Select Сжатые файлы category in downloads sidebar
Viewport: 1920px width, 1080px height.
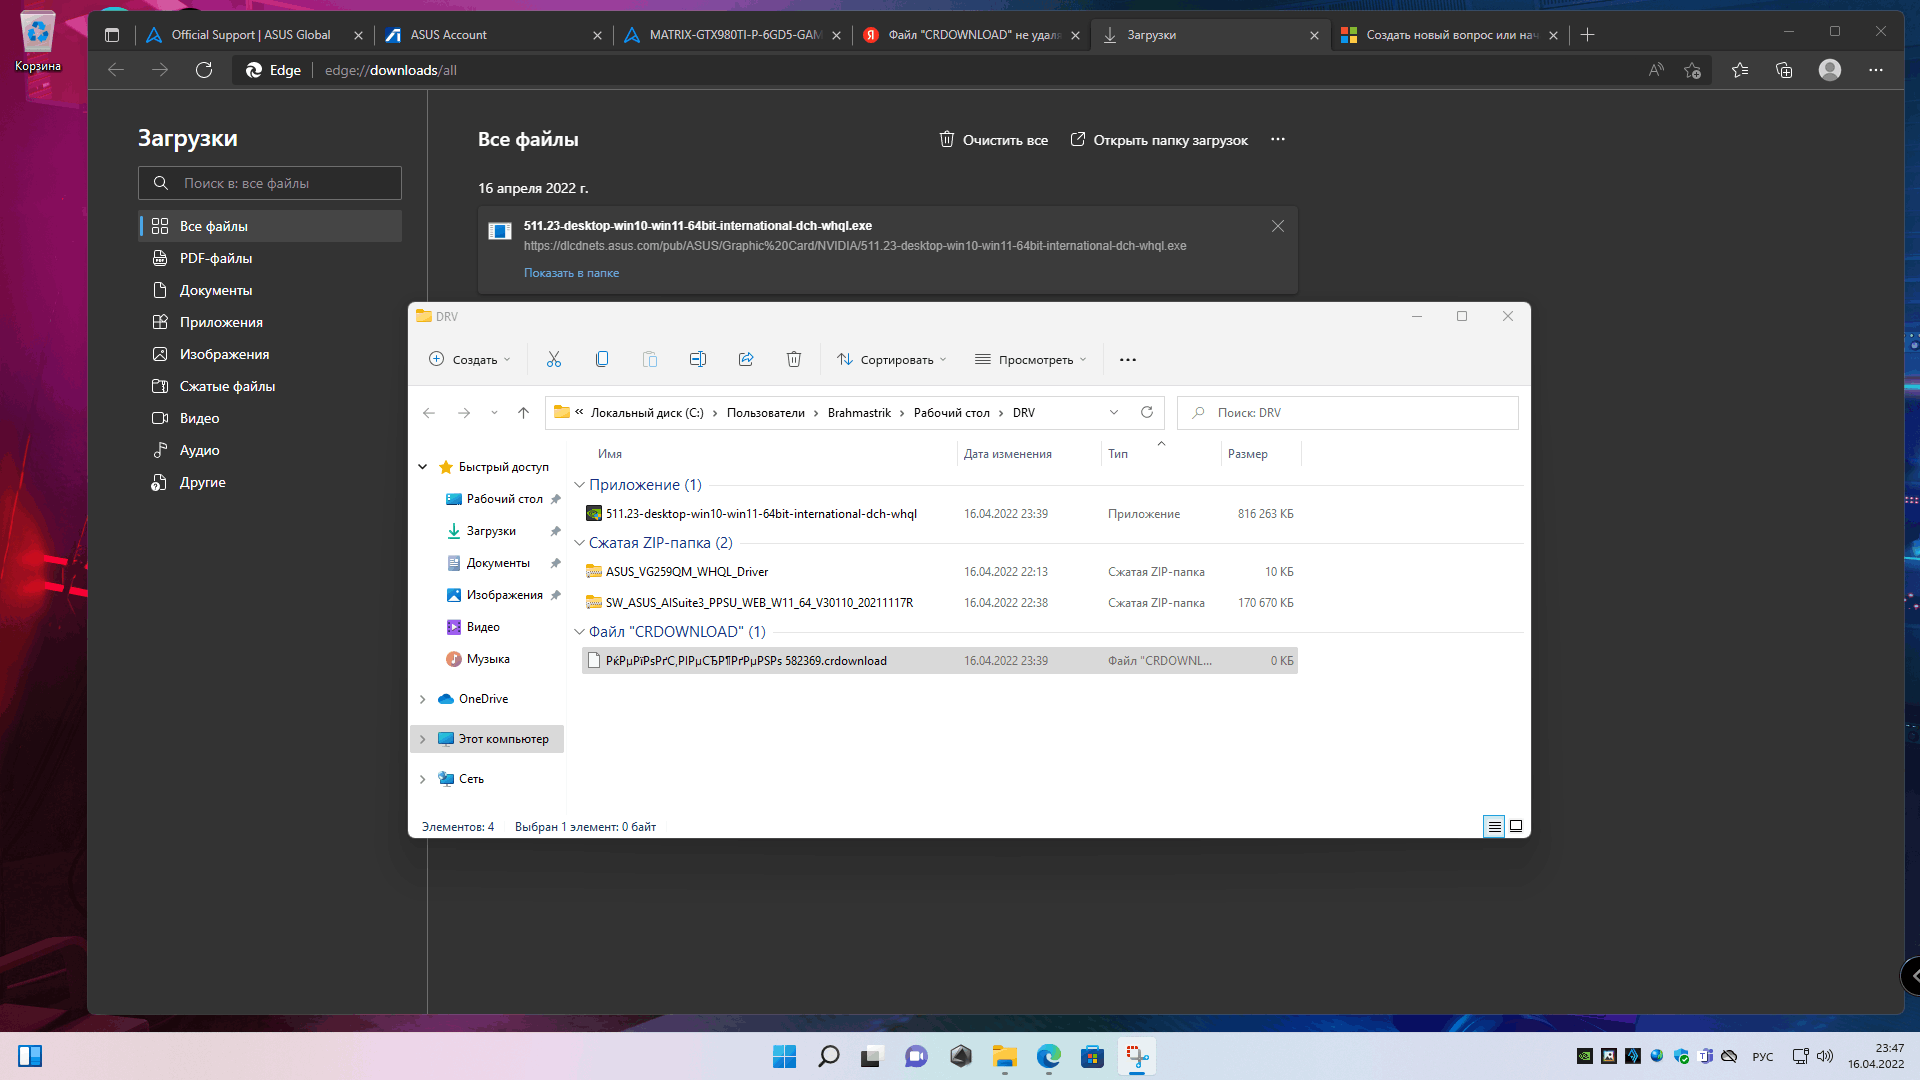click(x=270, y=386)
